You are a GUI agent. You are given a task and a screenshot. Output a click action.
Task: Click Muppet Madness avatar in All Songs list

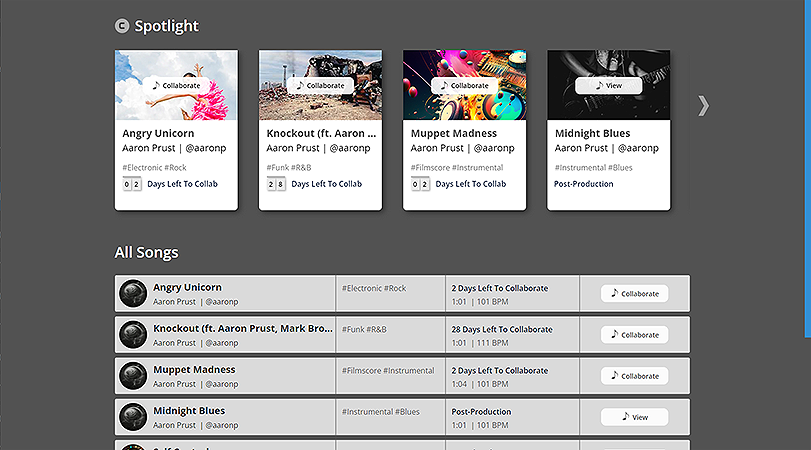tap(133, 376)
